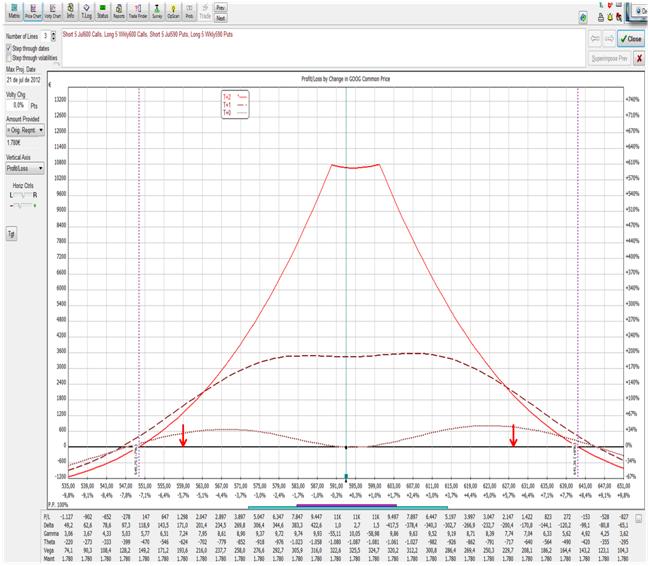This screenshot has width=650, height=566.
Task: Adjust the Number of Lines spinner
Action: pos(56,36)
